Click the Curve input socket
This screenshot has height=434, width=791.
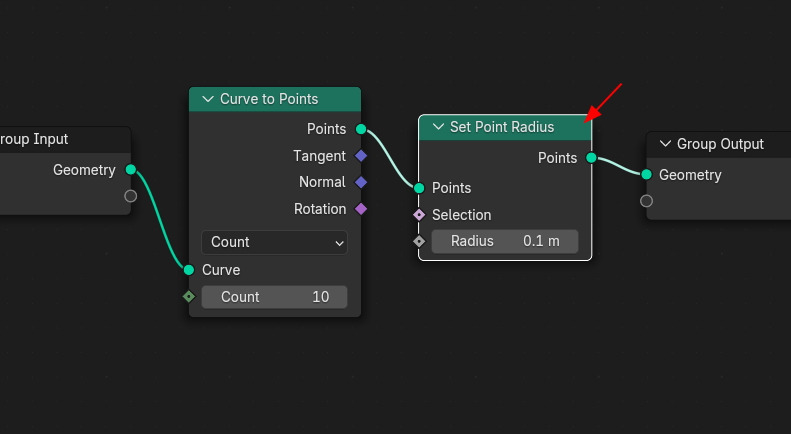pyautogui.click(x=189, y=270)
